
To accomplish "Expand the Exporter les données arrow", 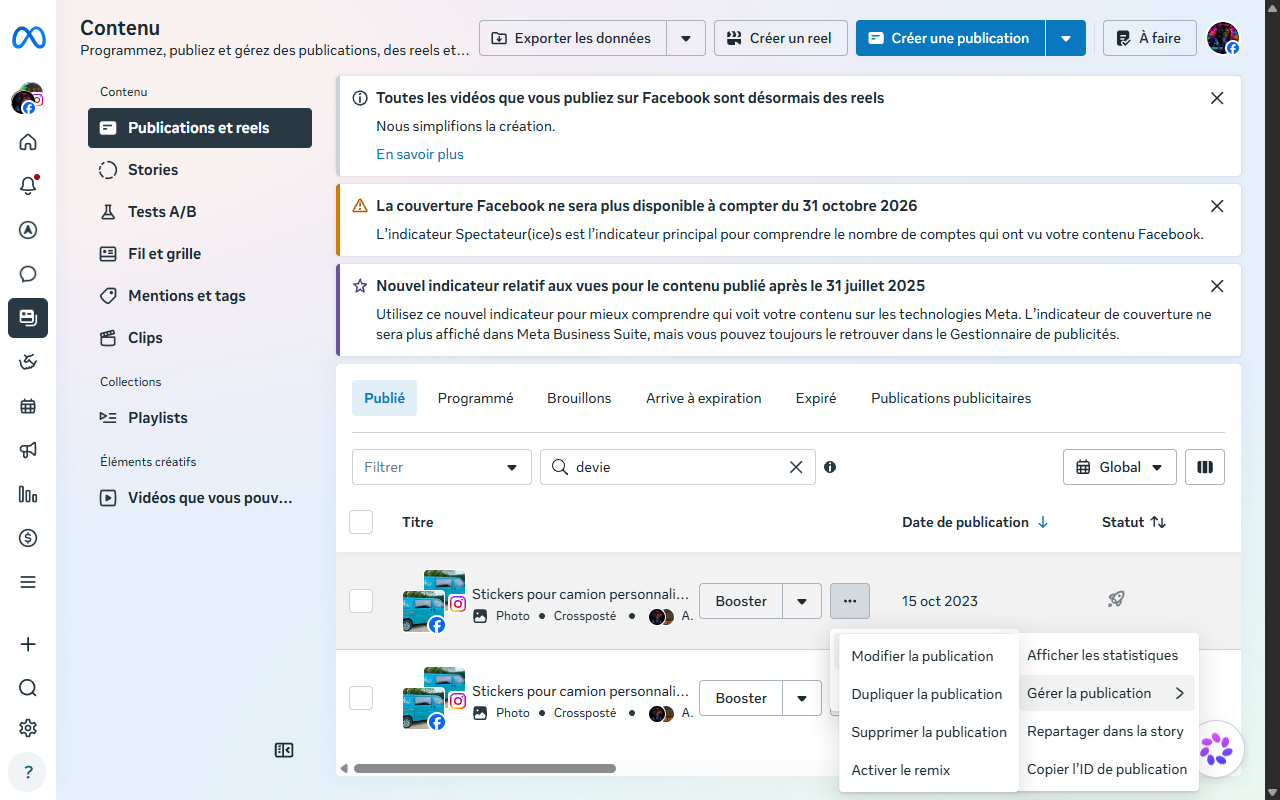I will click(686, 38).
